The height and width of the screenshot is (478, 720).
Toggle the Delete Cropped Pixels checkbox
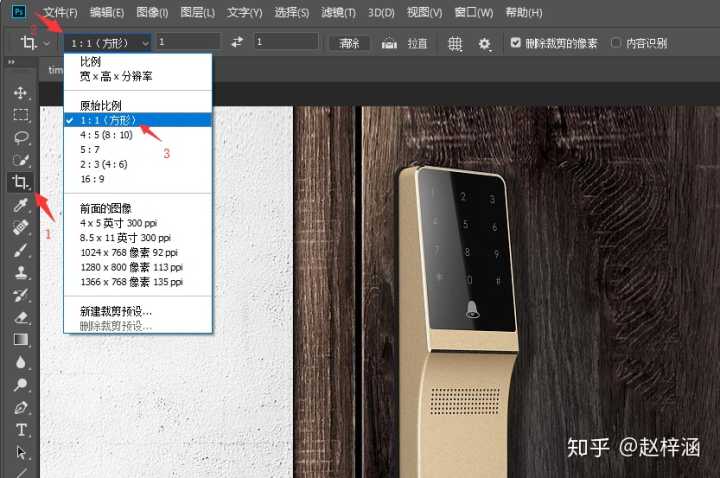516,43
